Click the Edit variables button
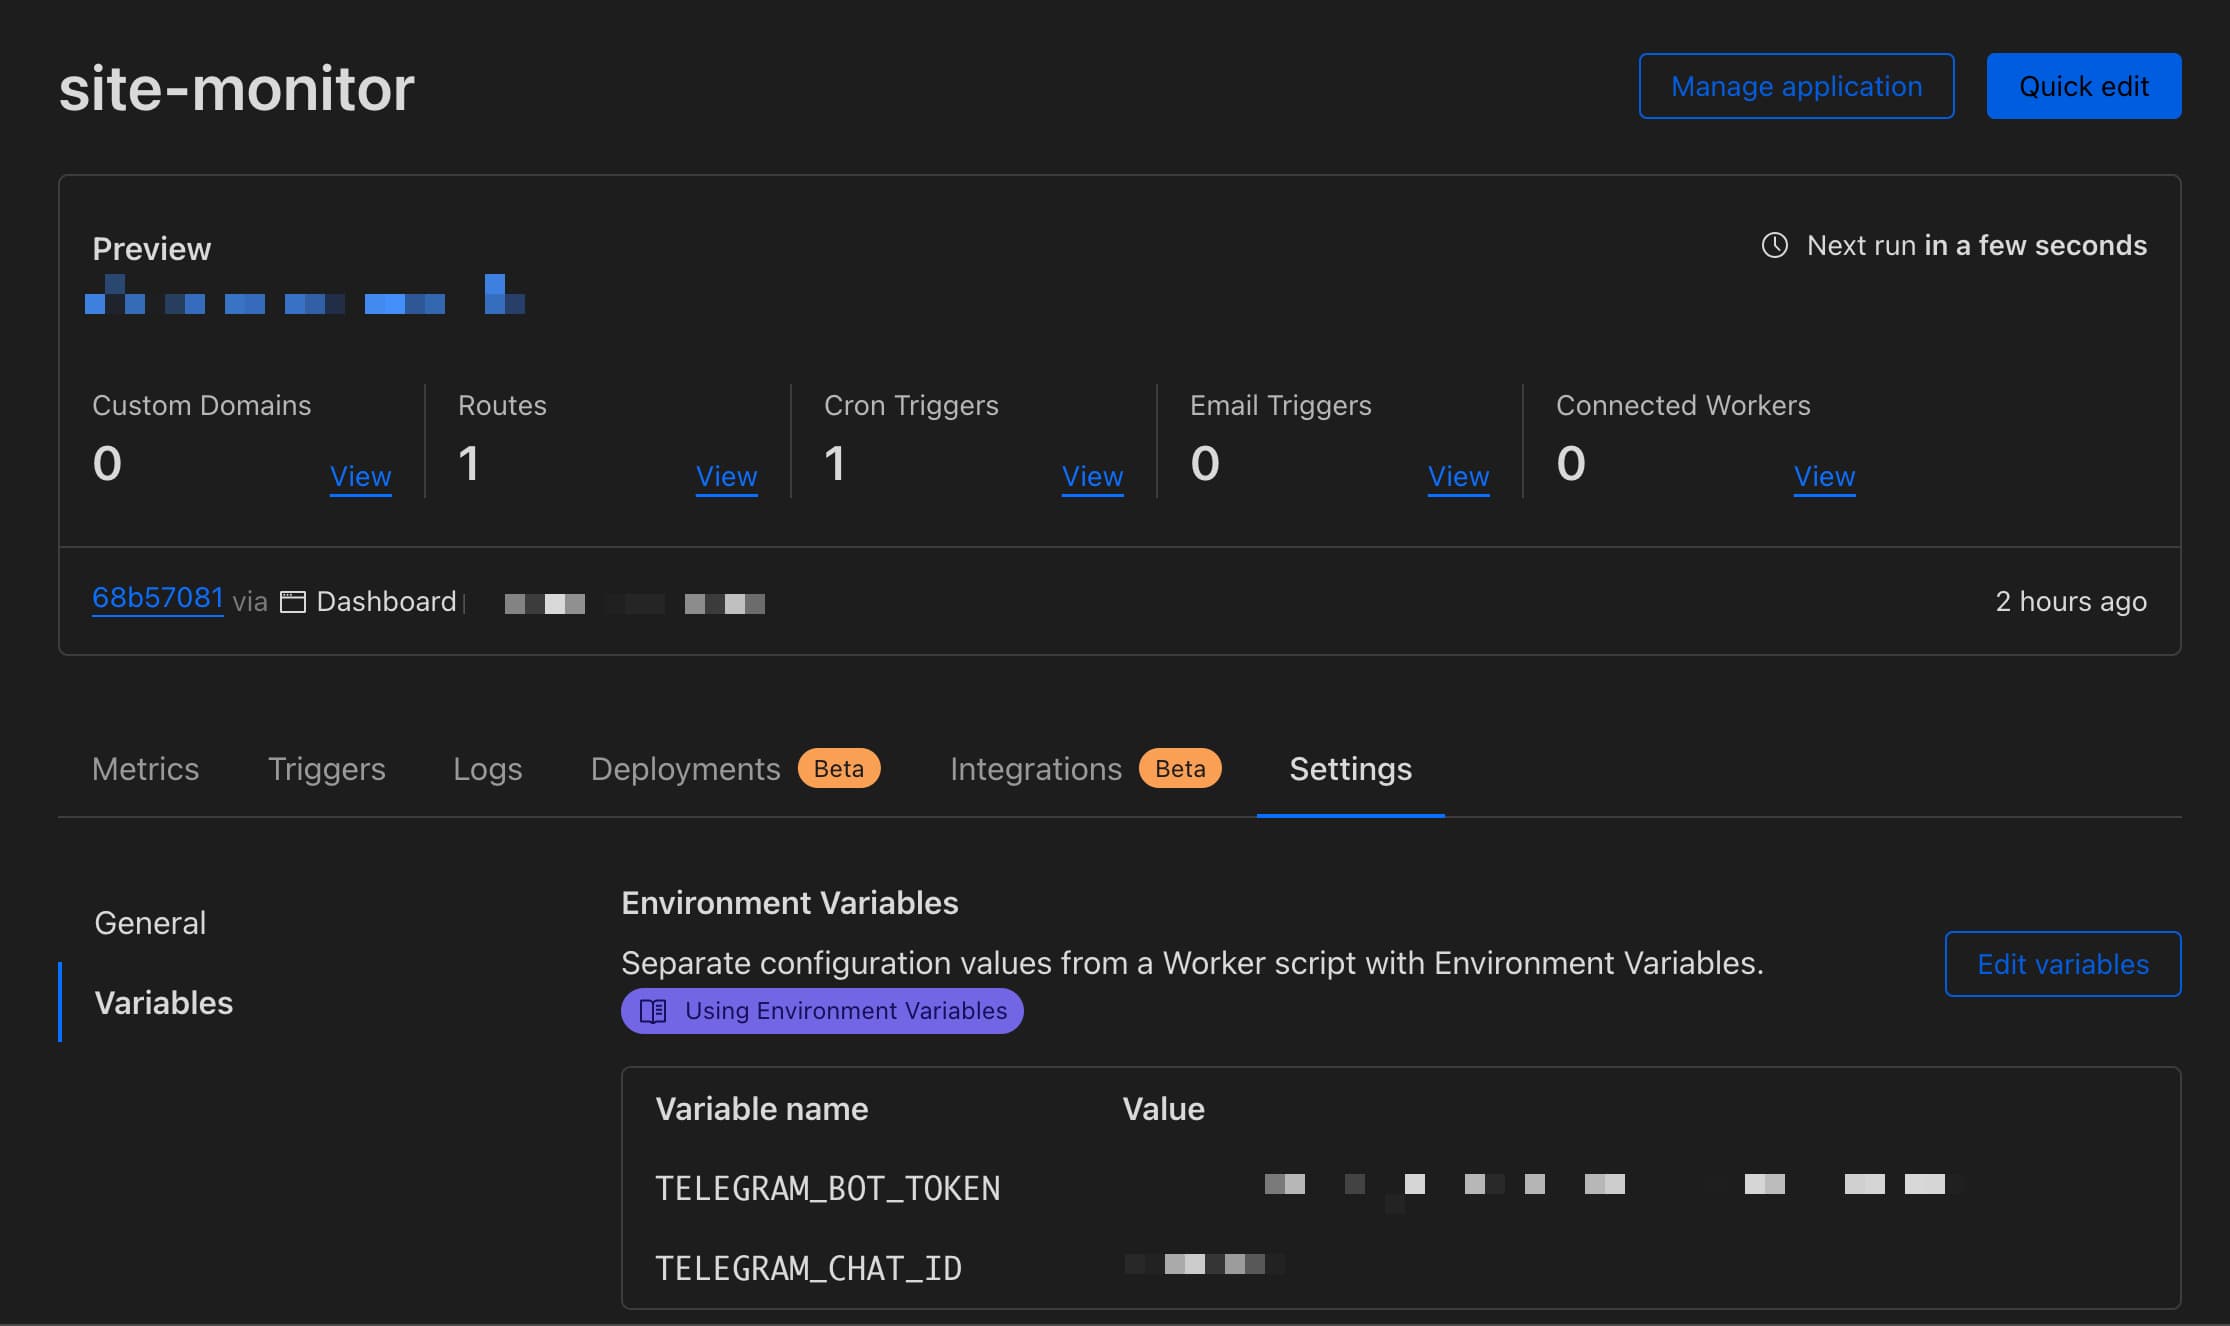The width and height of the screenshot is (2230, 1326). (2062, 964)
